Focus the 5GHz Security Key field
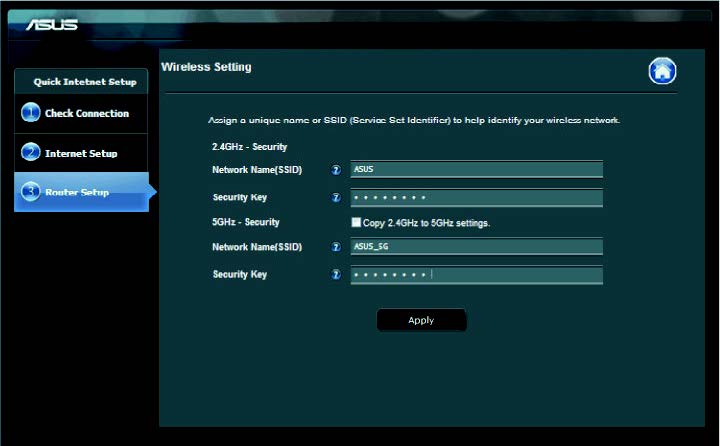720x446 pixels. click(477, 275)
